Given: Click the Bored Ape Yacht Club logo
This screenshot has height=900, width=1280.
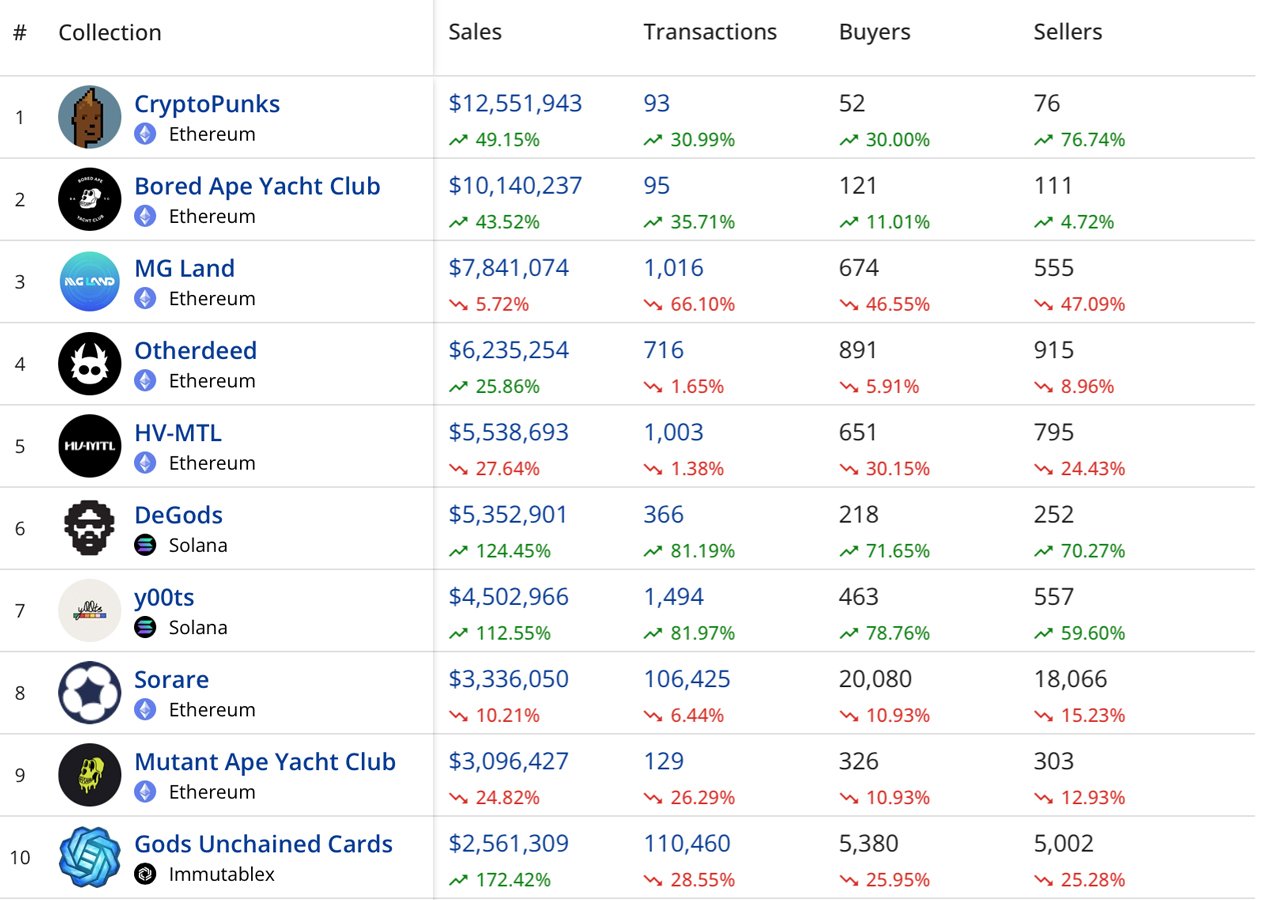Looking at the screenshot, I should [x=90, y=199].
